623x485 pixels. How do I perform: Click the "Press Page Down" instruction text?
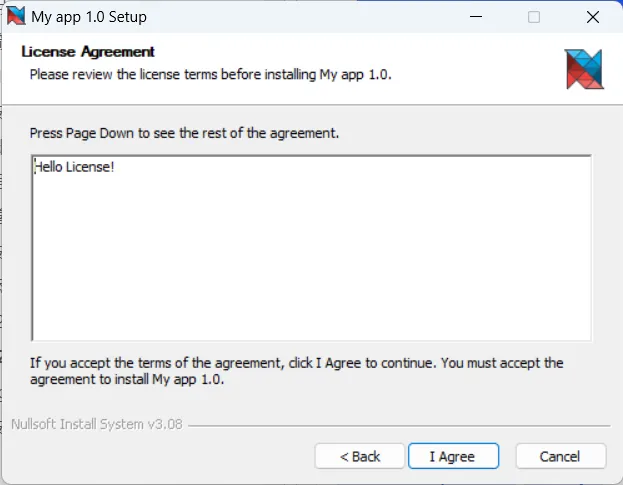[190, 132]
